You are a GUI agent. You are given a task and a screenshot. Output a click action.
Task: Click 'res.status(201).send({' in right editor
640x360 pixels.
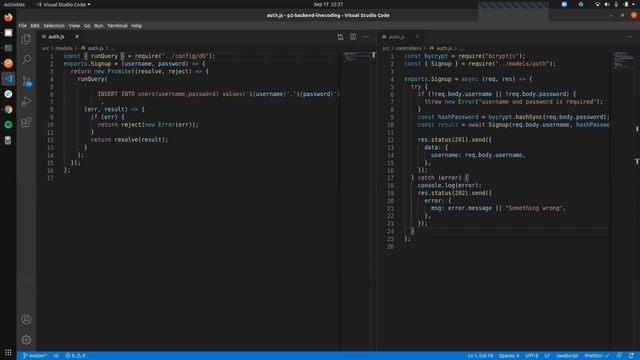pos(455,140)
